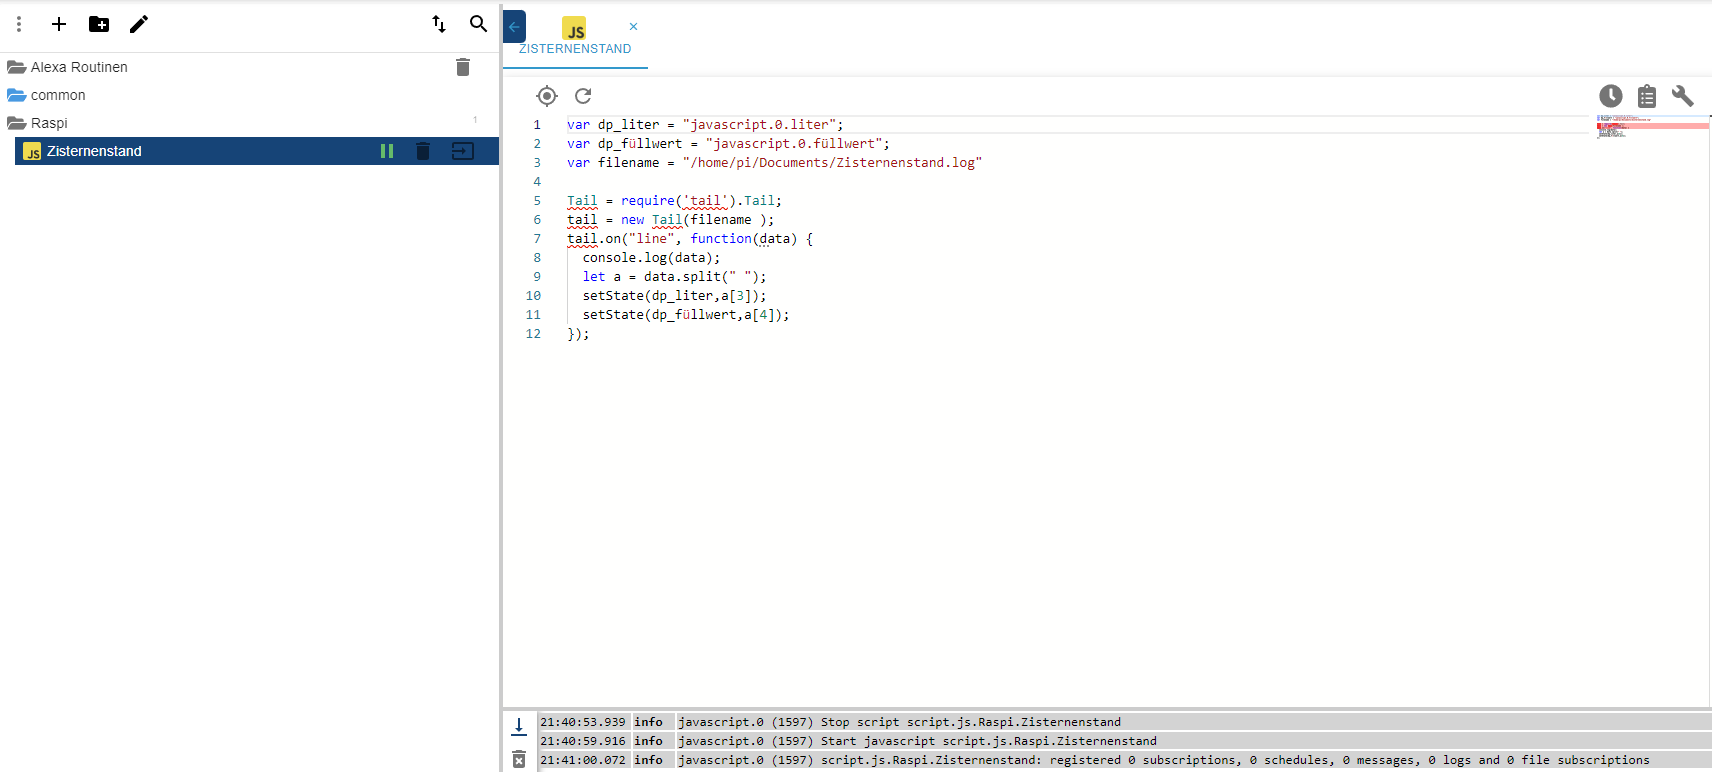Click line number 12 in the gutter

click(533, 334)
